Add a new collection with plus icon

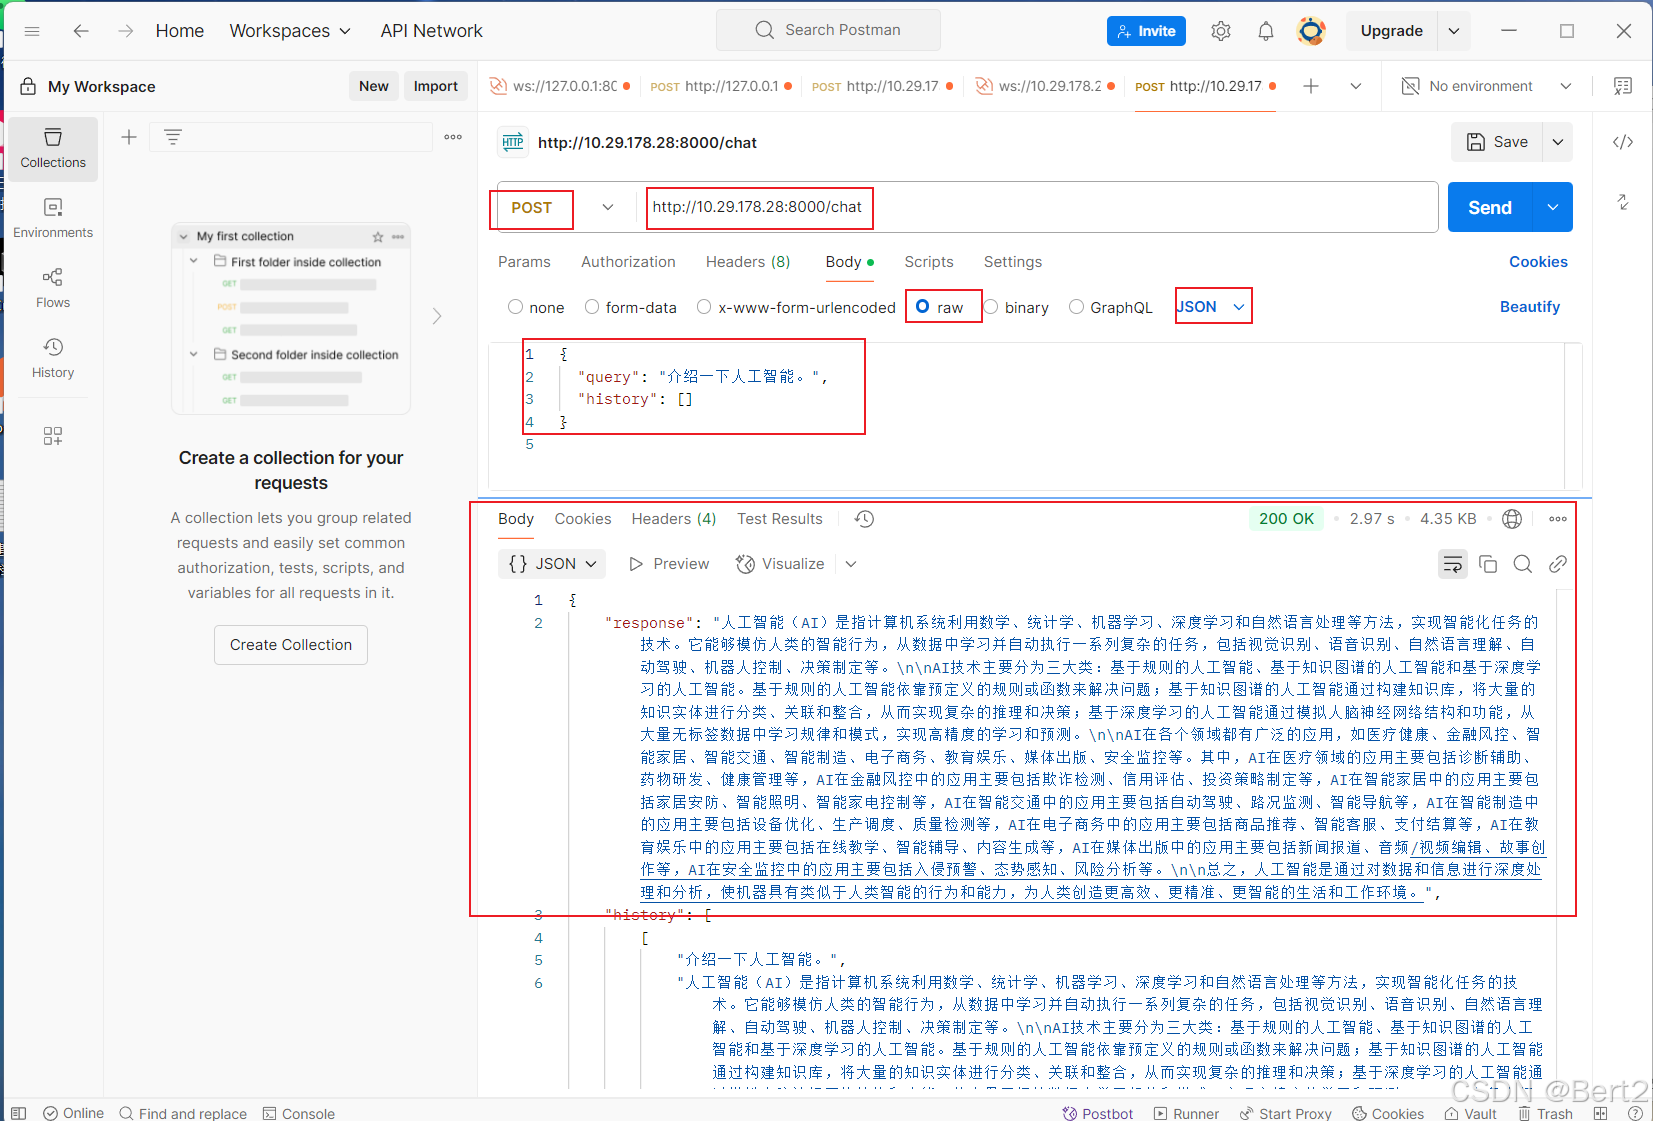pyautogui.click(x=129, y=137)
